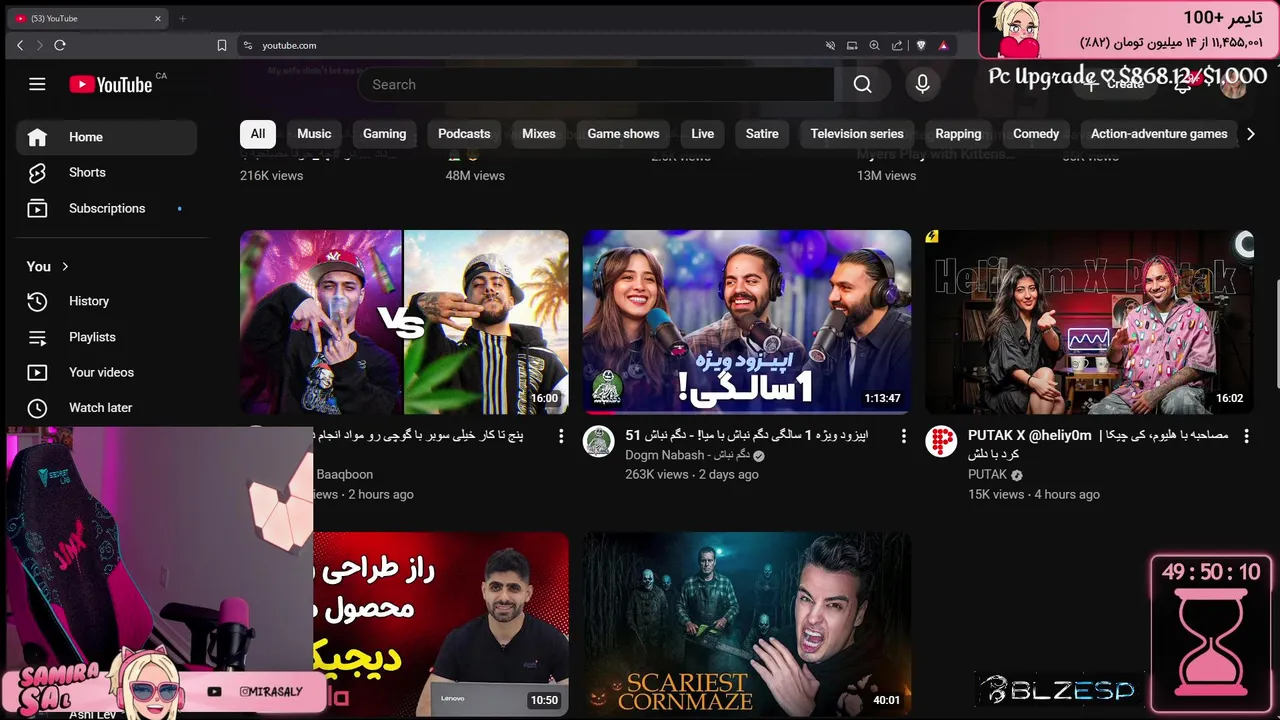1280x720 pixels.
Task: Select the Live filter chip
Action: pos(703,134)
